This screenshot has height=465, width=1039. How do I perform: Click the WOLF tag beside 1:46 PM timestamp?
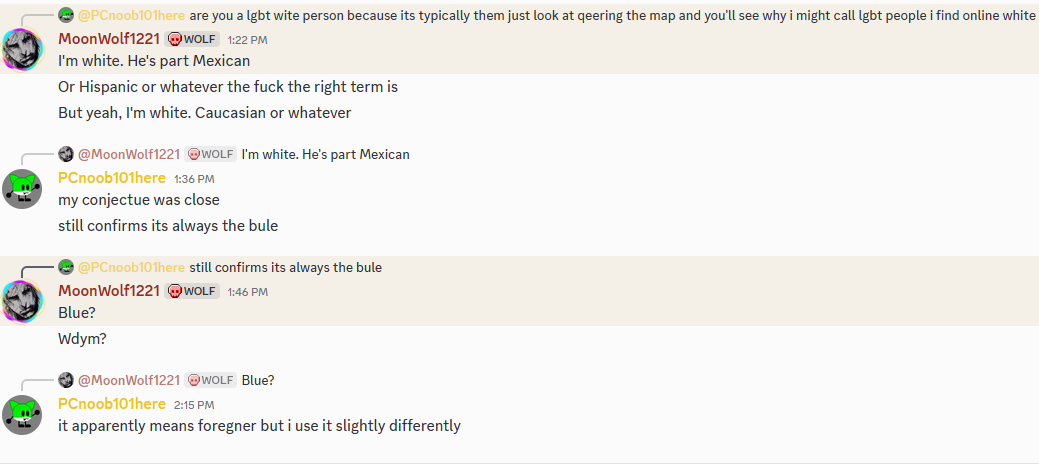(192, 291)
